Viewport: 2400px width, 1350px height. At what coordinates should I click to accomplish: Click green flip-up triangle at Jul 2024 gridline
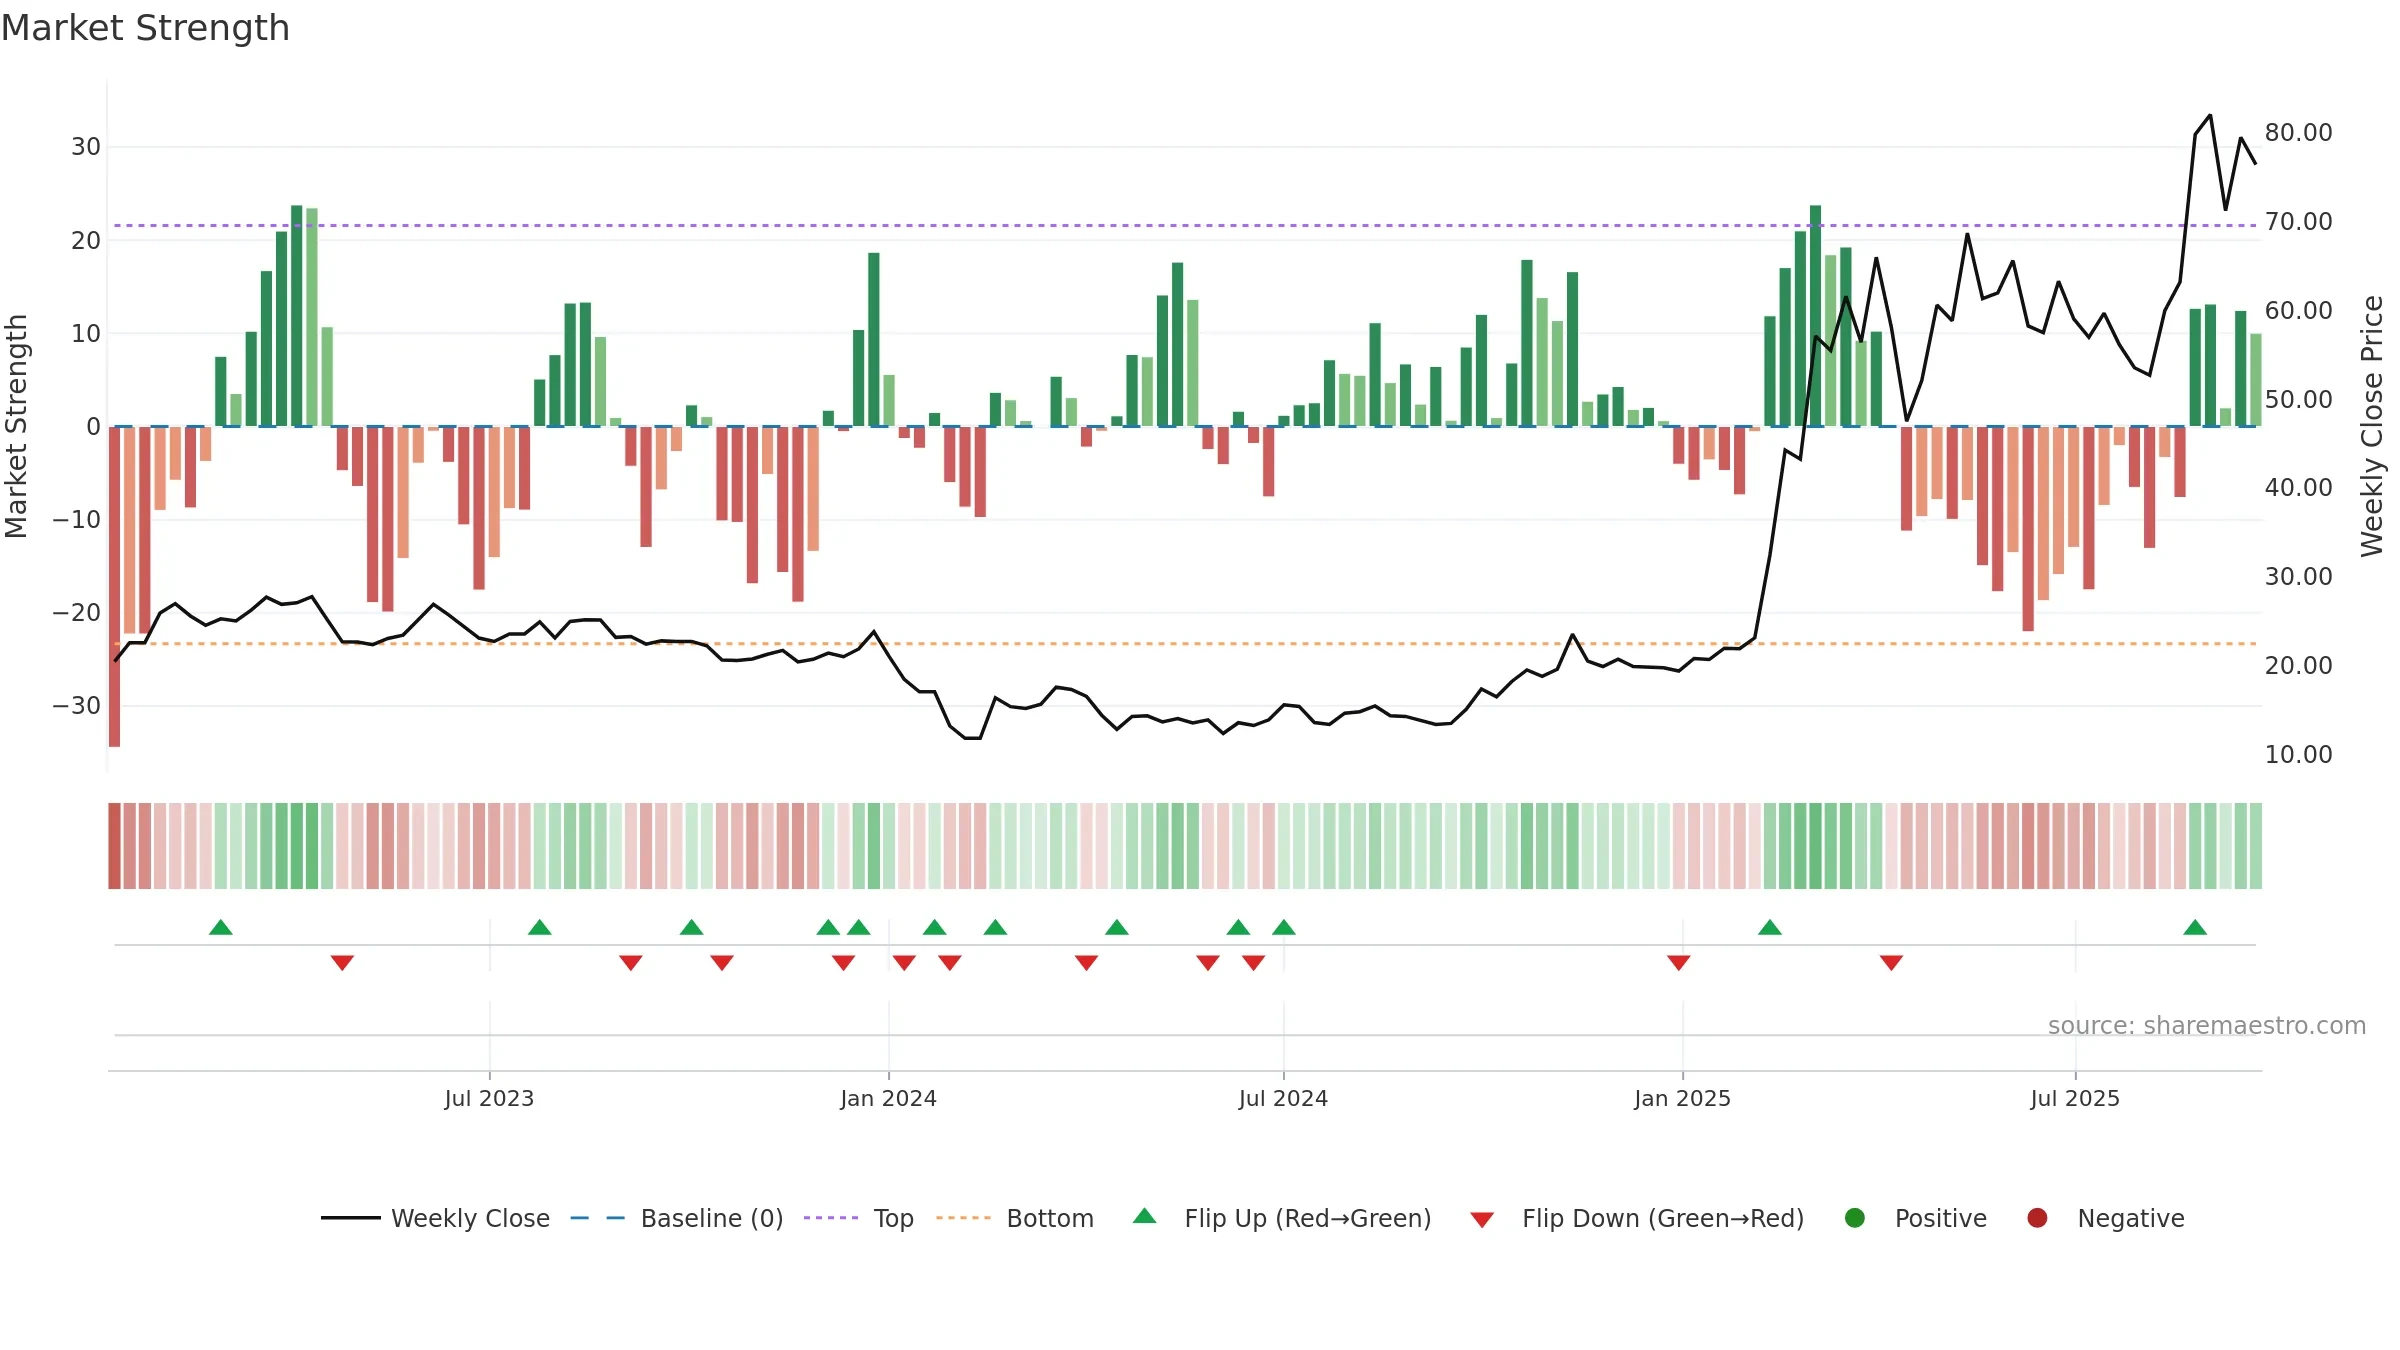(x=1284, y=927)
